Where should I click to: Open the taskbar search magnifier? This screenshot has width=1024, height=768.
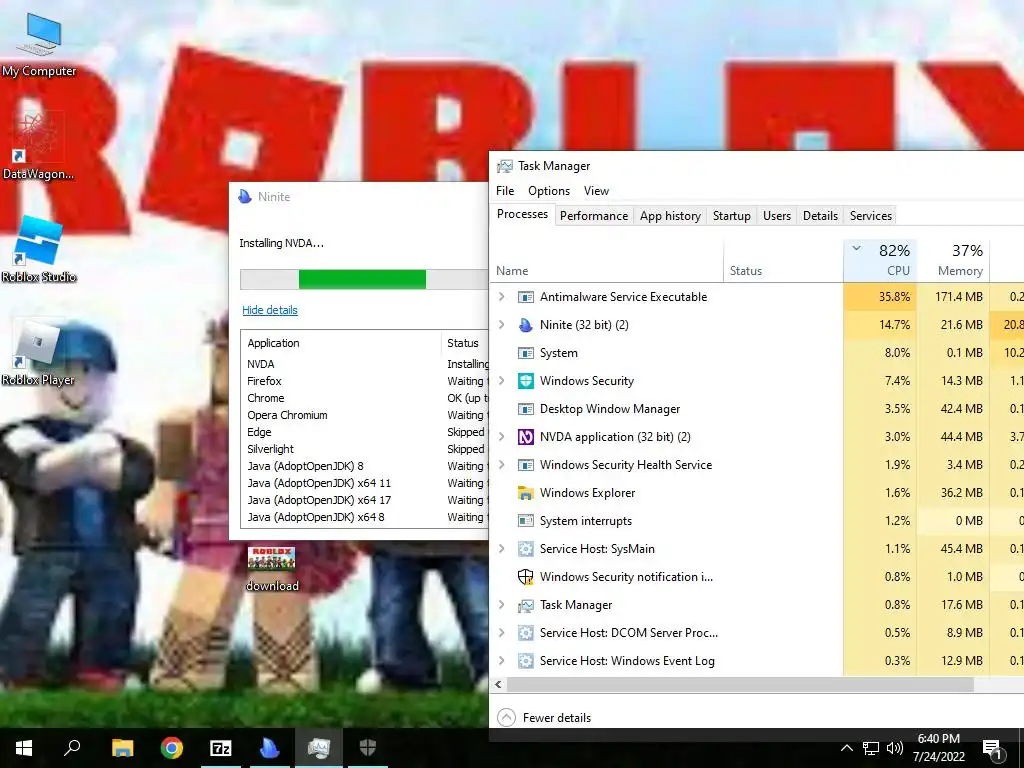tap(72, 748)
